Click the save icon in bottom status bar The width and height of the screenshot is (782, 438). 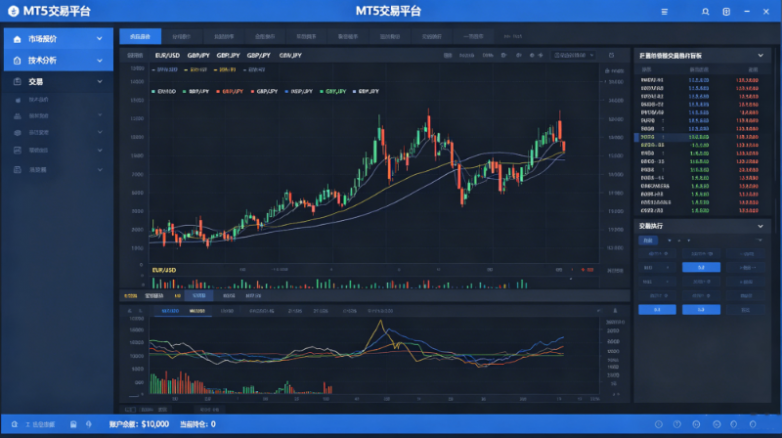[x=73, y=424]
